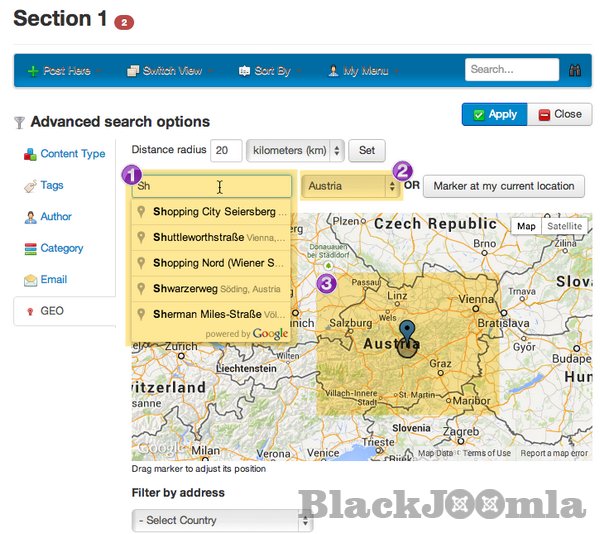Click the Author person icon

pyautogui.click(x=31, y=217)
